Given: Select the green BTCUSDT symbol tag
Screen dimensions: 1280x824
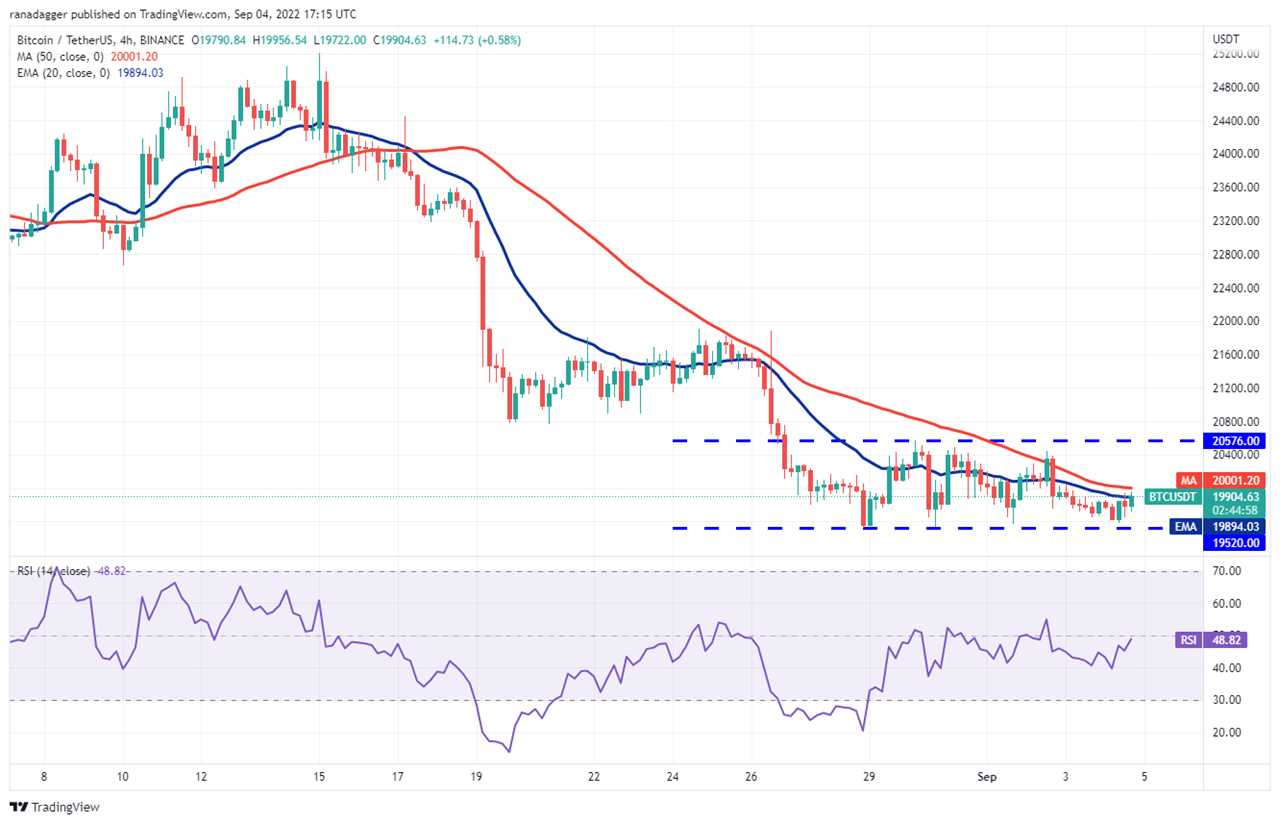Looking at the screenshot, I should point(1172,496).
